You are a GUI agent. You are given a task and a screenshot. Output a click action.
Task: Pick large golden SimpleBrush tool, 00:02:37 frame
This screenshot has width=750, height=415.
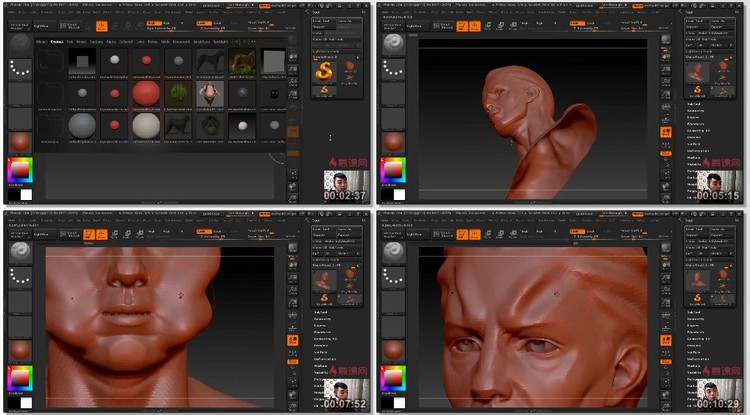pos(324,72)
